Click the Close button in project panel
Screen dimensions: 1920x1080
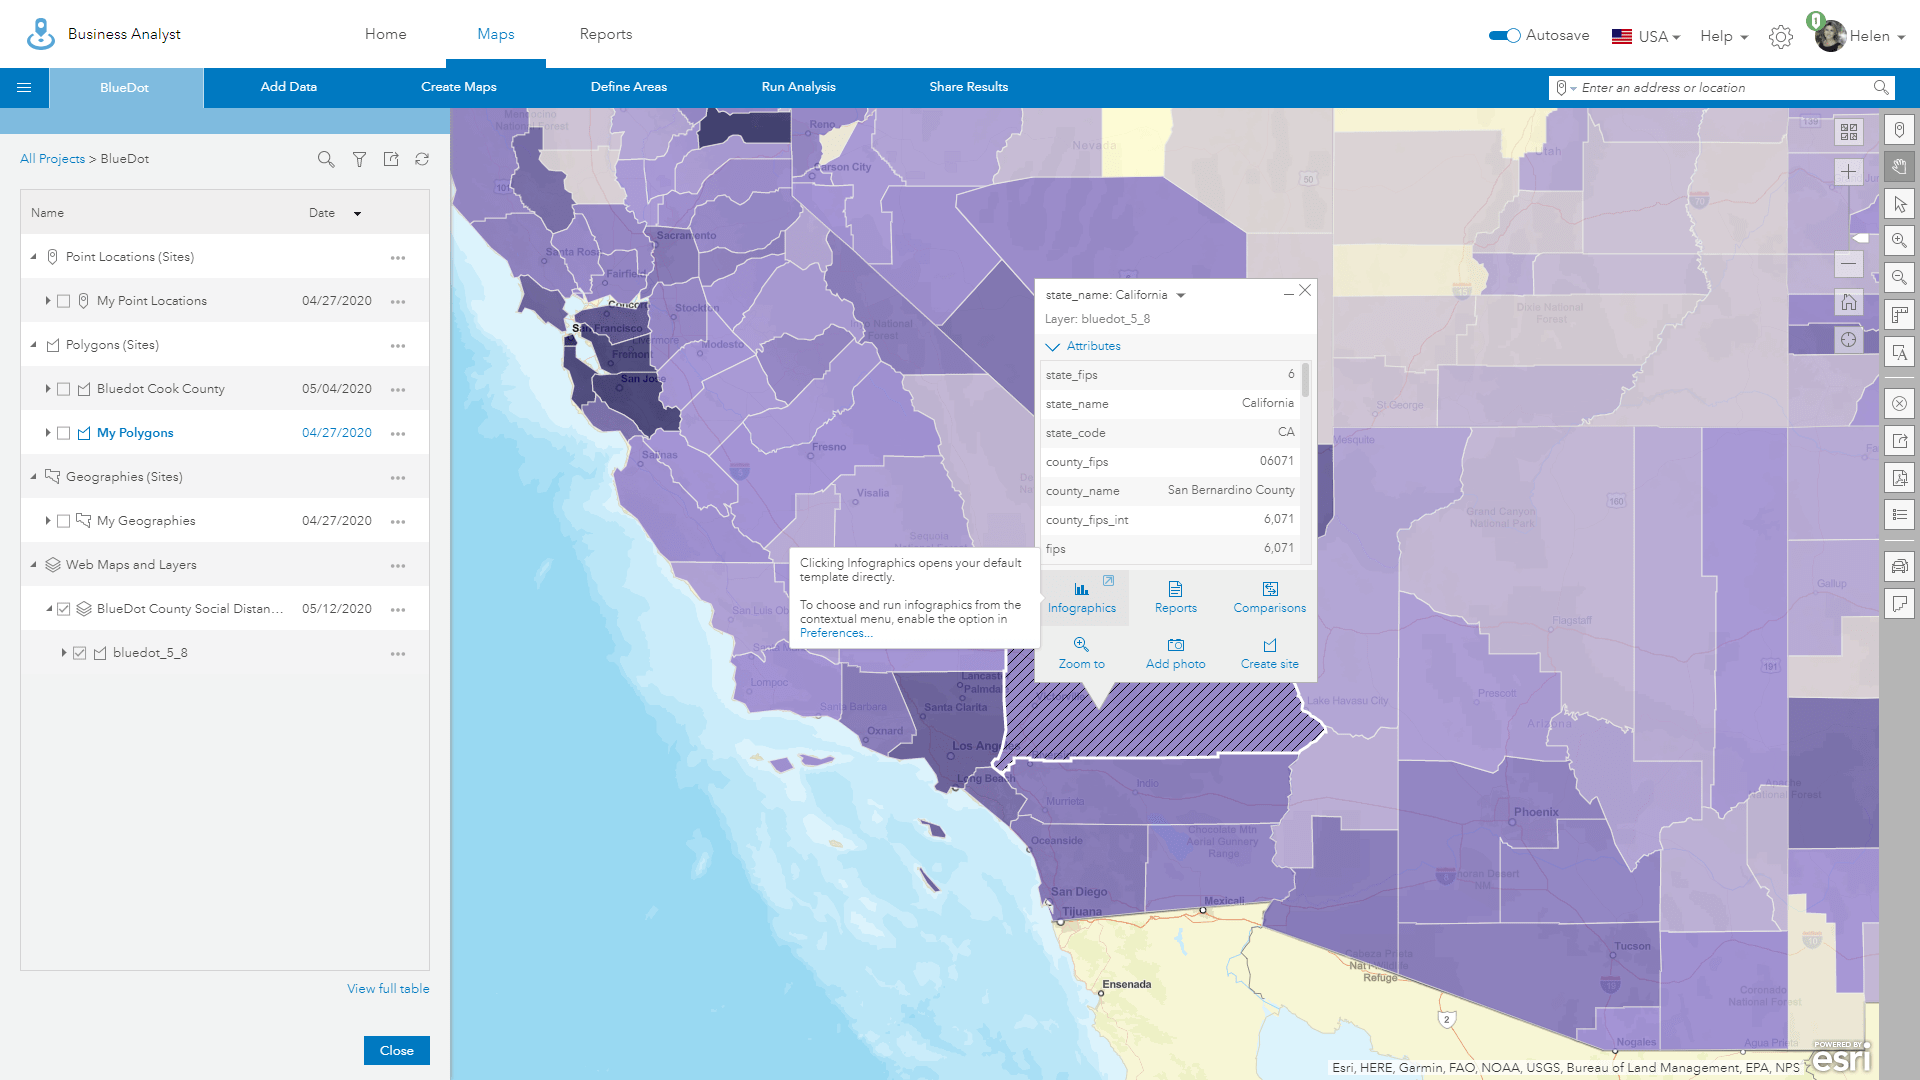click(396, 1050)
